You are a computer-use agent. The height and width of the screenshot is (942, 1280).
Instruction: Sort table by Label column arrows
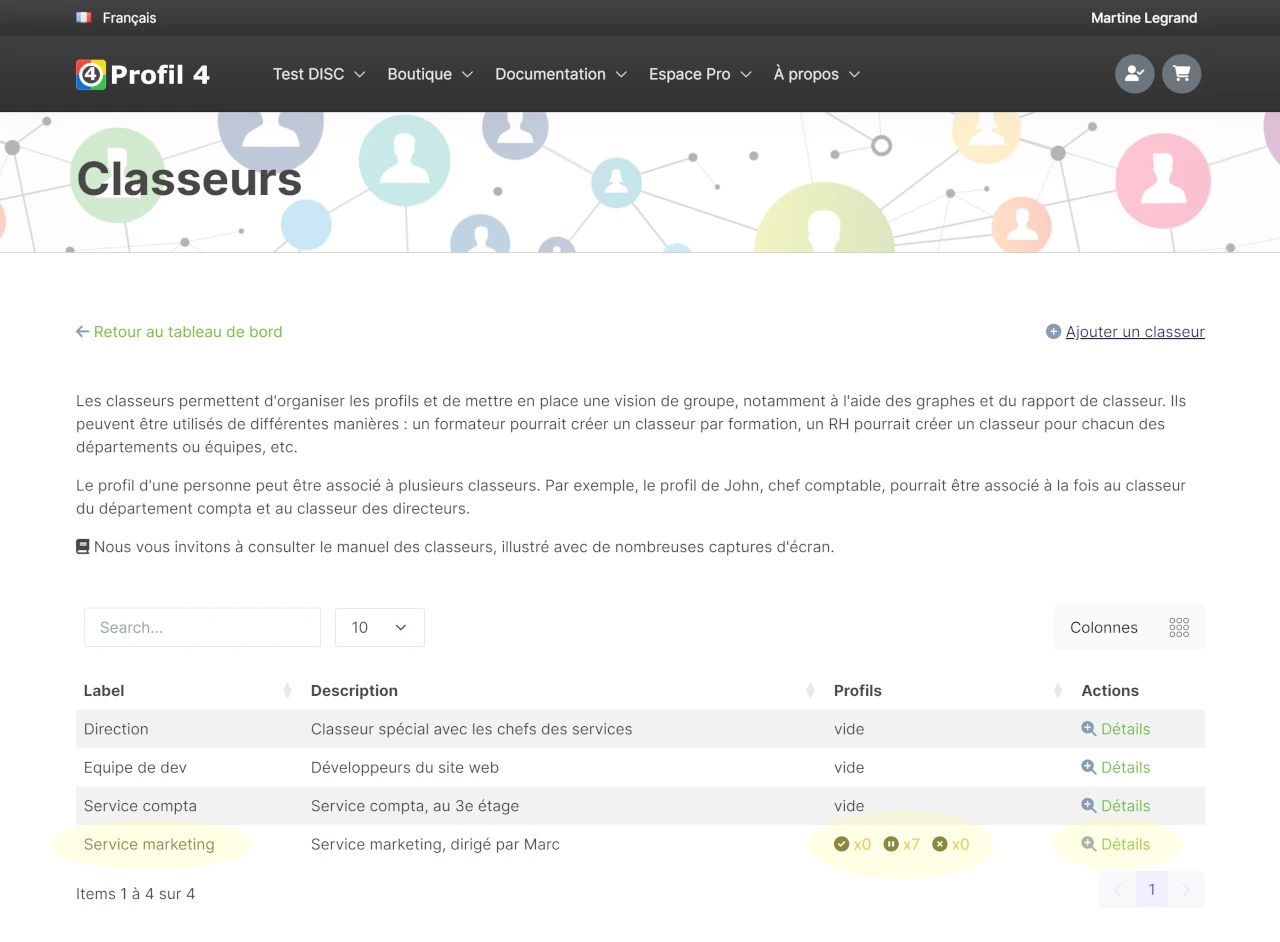click(x=287, y=691)
